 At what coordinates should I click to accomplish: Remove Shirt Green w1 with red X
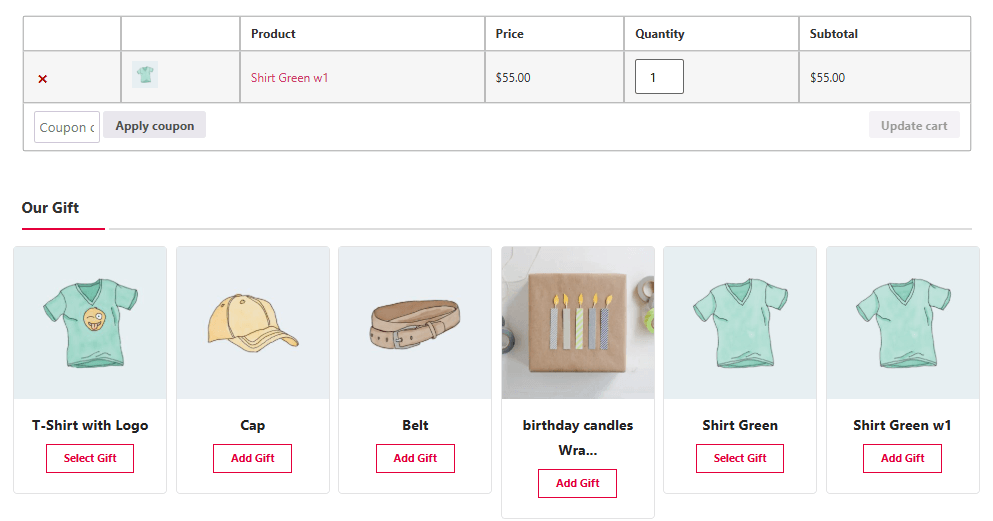tap(42, 78)
